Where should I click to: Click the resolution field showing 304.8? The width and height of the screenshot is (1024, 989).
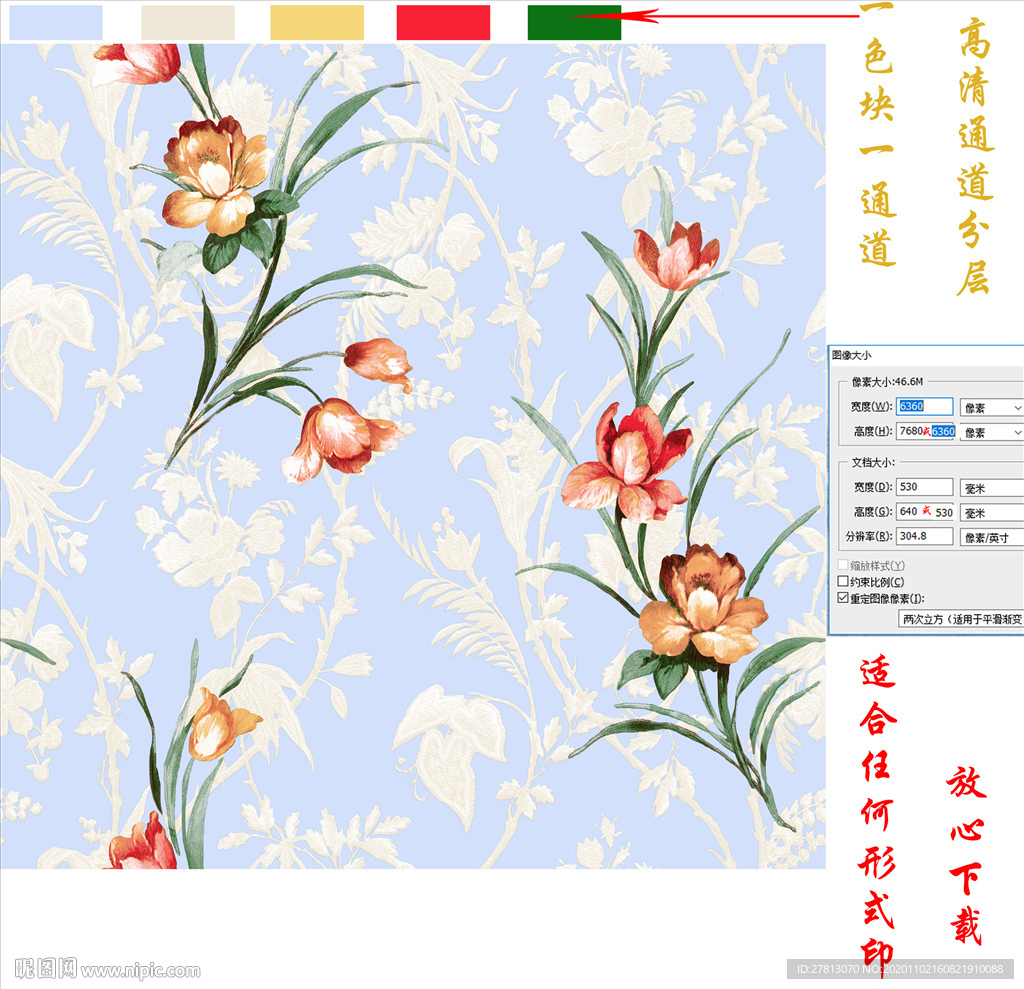[924, 536]
